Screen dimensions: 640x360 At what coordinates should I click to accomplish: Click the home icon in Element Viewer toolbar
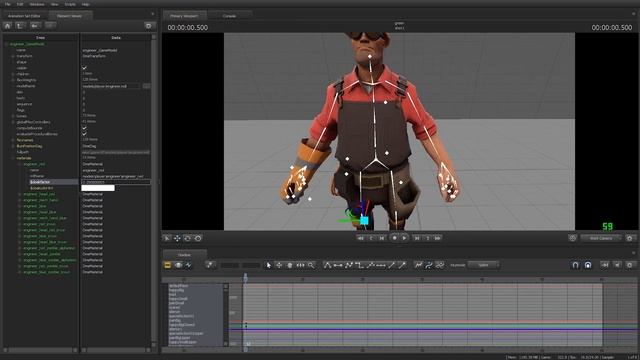[x=7, y=26]
